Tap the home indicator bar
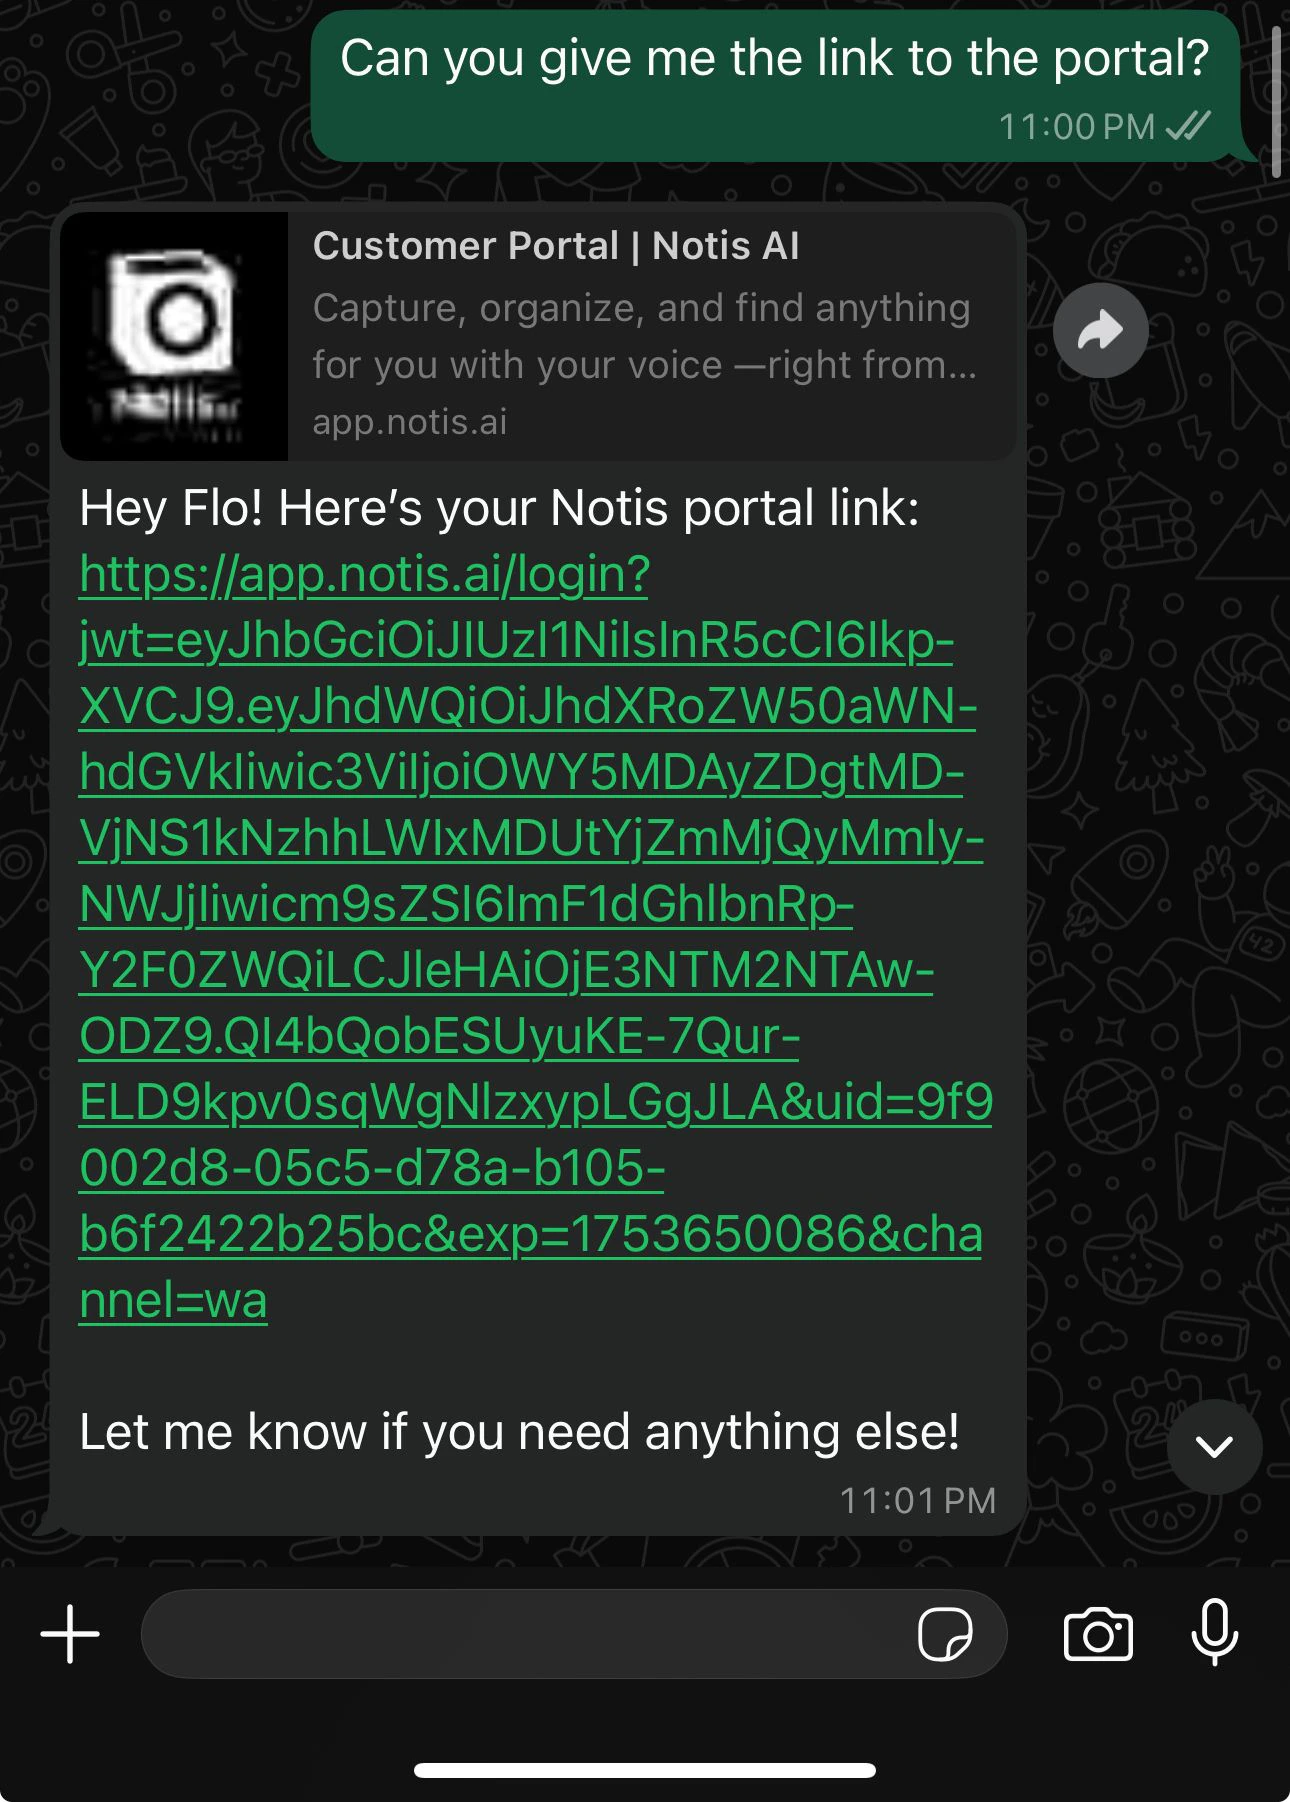The width and height of the screenshot is (1290, 1802). 645,1767
